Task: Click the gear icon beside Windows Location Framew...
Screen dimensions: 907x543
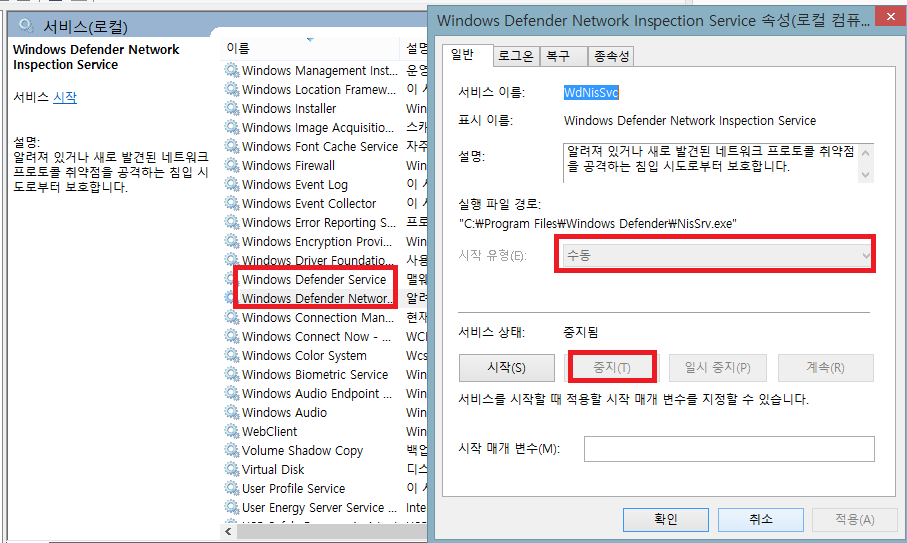Action: coord(232,90)
